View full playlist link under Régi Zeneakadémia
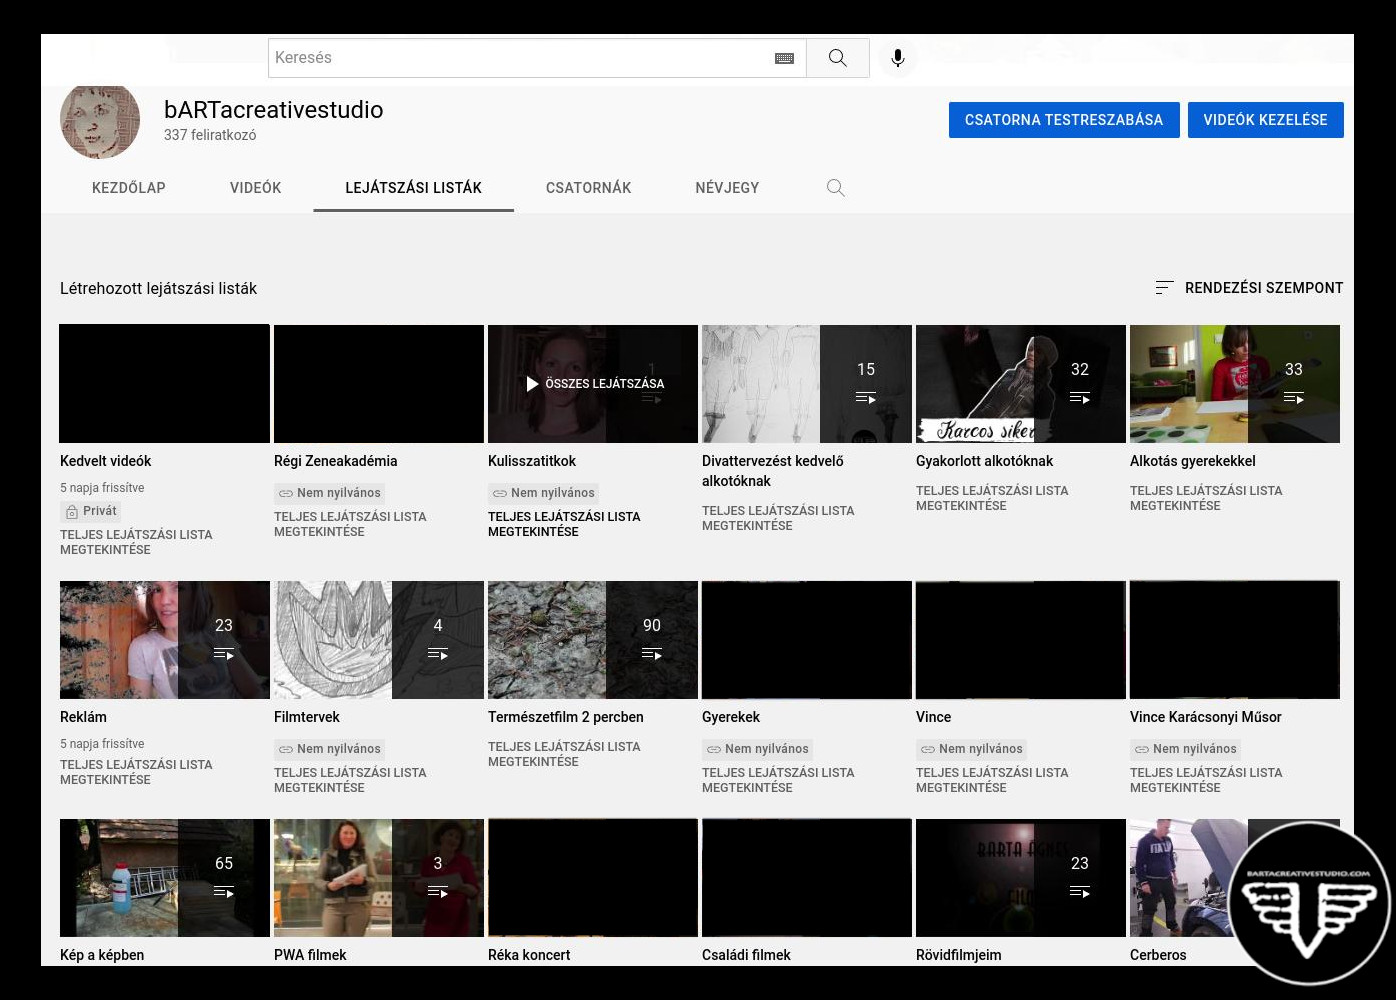This screenshot has width=1396, height=1000. coord(350,524)
